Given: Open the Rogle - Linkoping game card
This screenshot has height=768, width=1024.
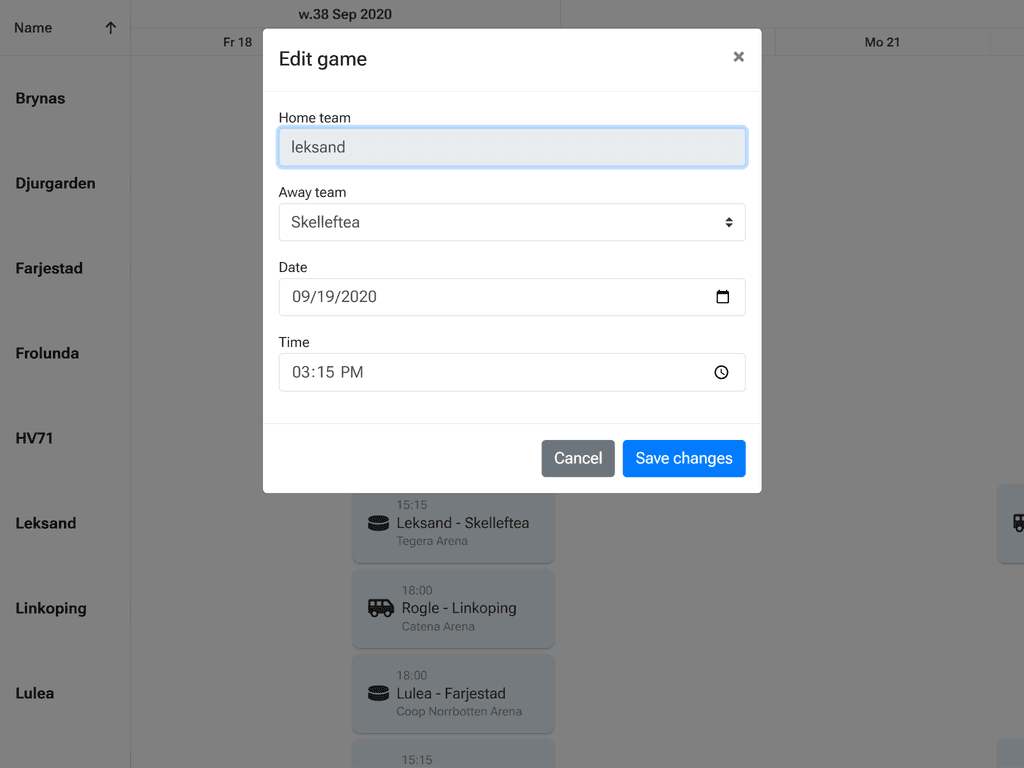Looking at the screenshot, I should tap(453, 608).
